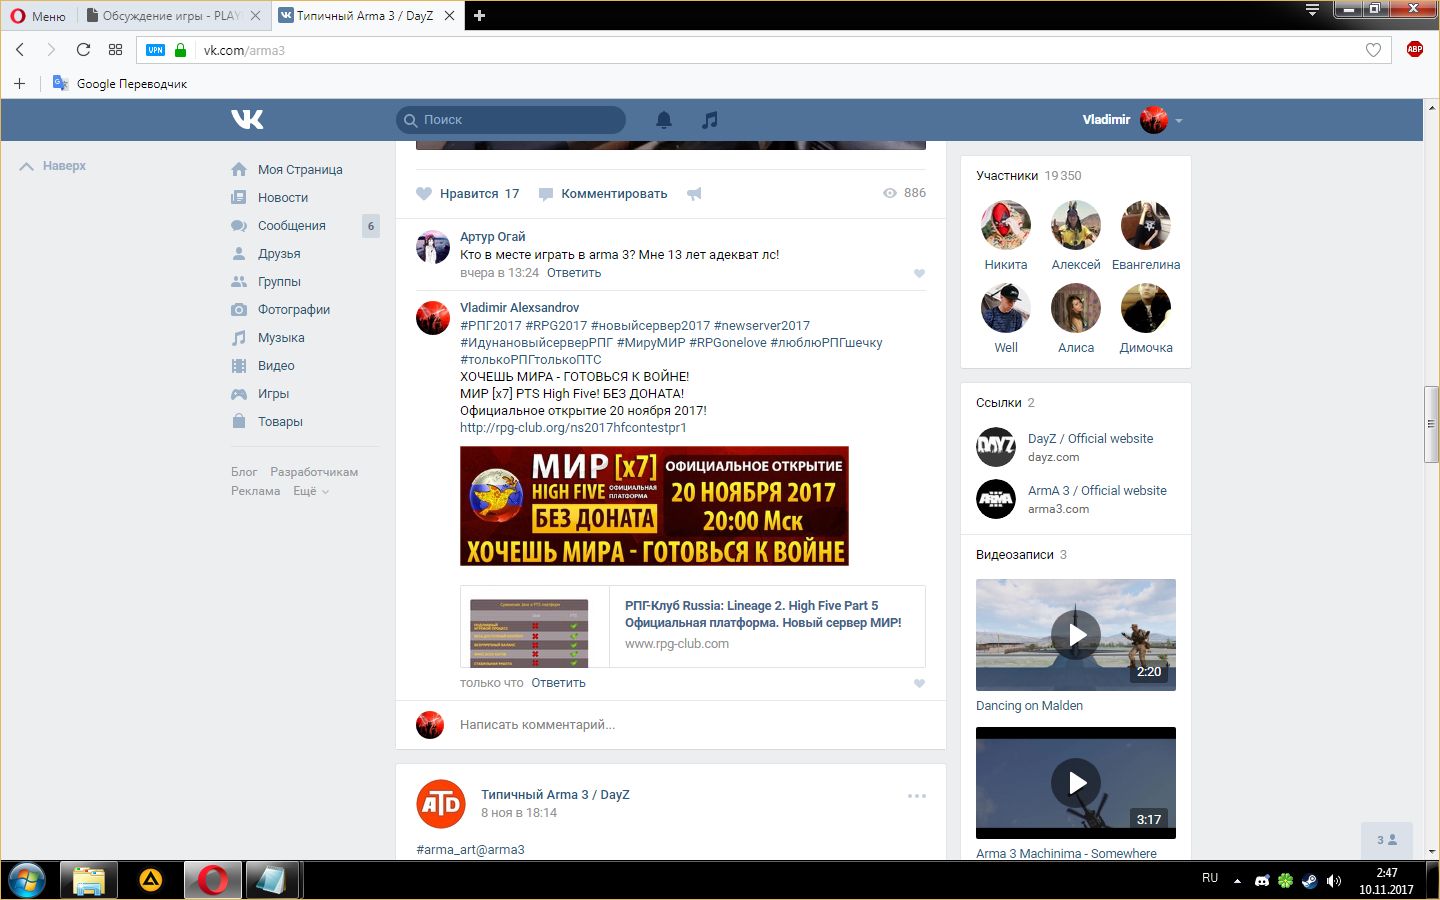Like Артур Огай's comment heart
1440x900 pixels.
[x=919, y=273]
